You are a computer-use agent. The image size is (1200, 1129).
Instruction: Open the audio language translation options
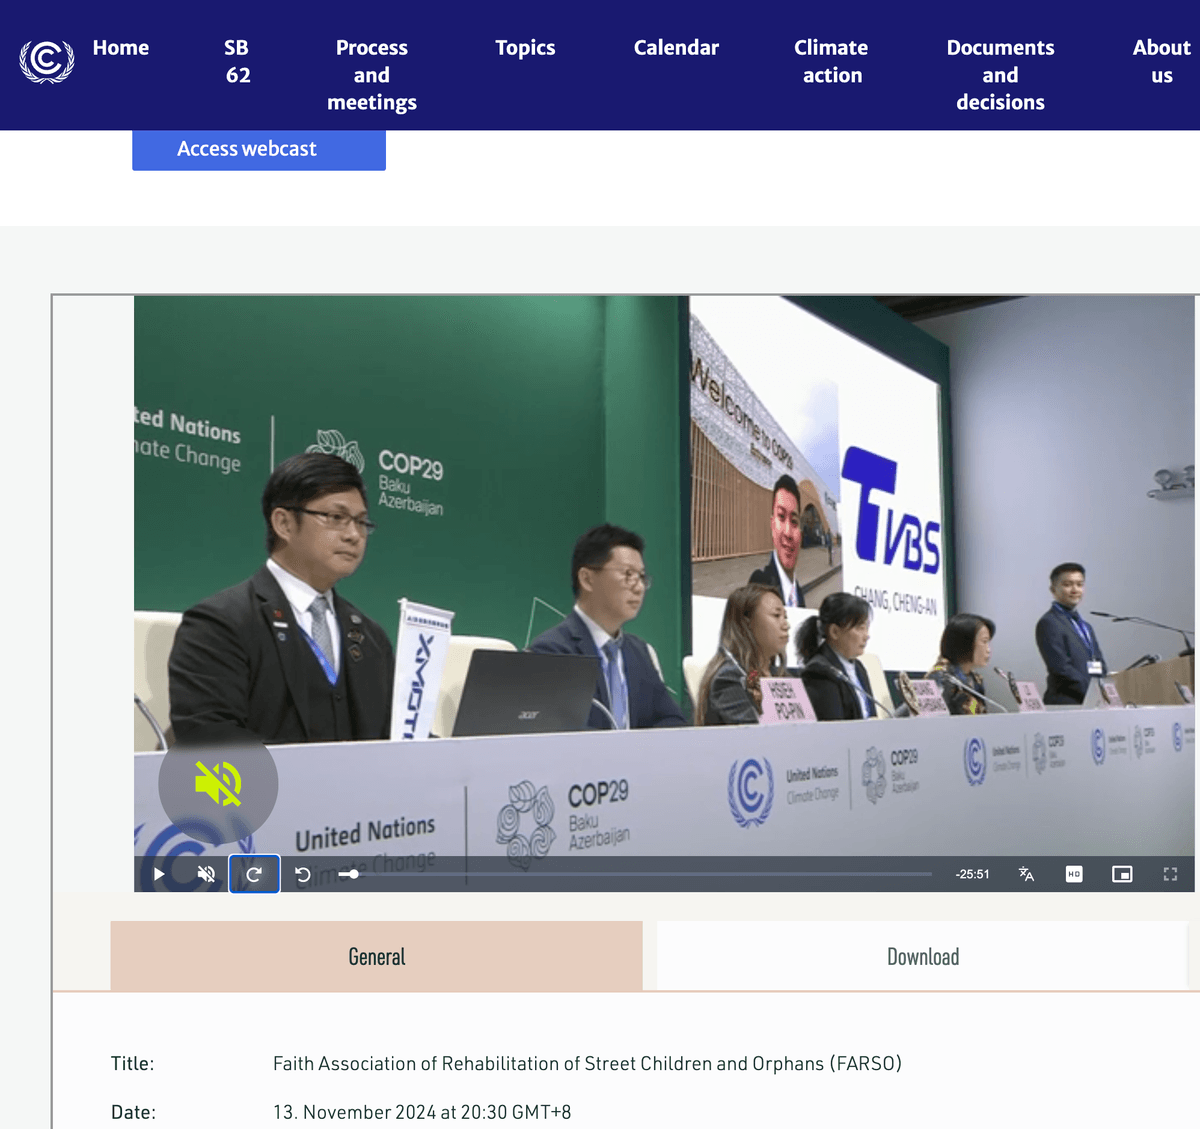(x=1026, y=874)
